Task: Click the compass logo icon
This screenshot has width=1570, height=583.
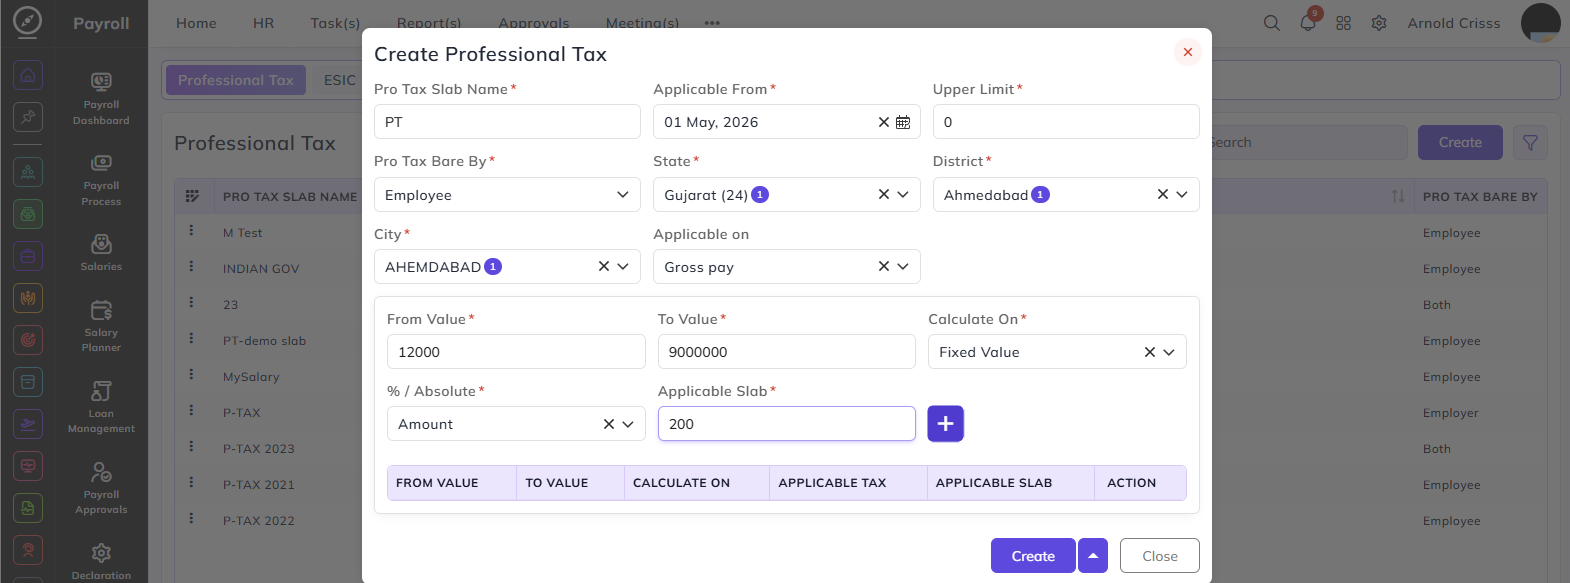Action: click(28, 21)
